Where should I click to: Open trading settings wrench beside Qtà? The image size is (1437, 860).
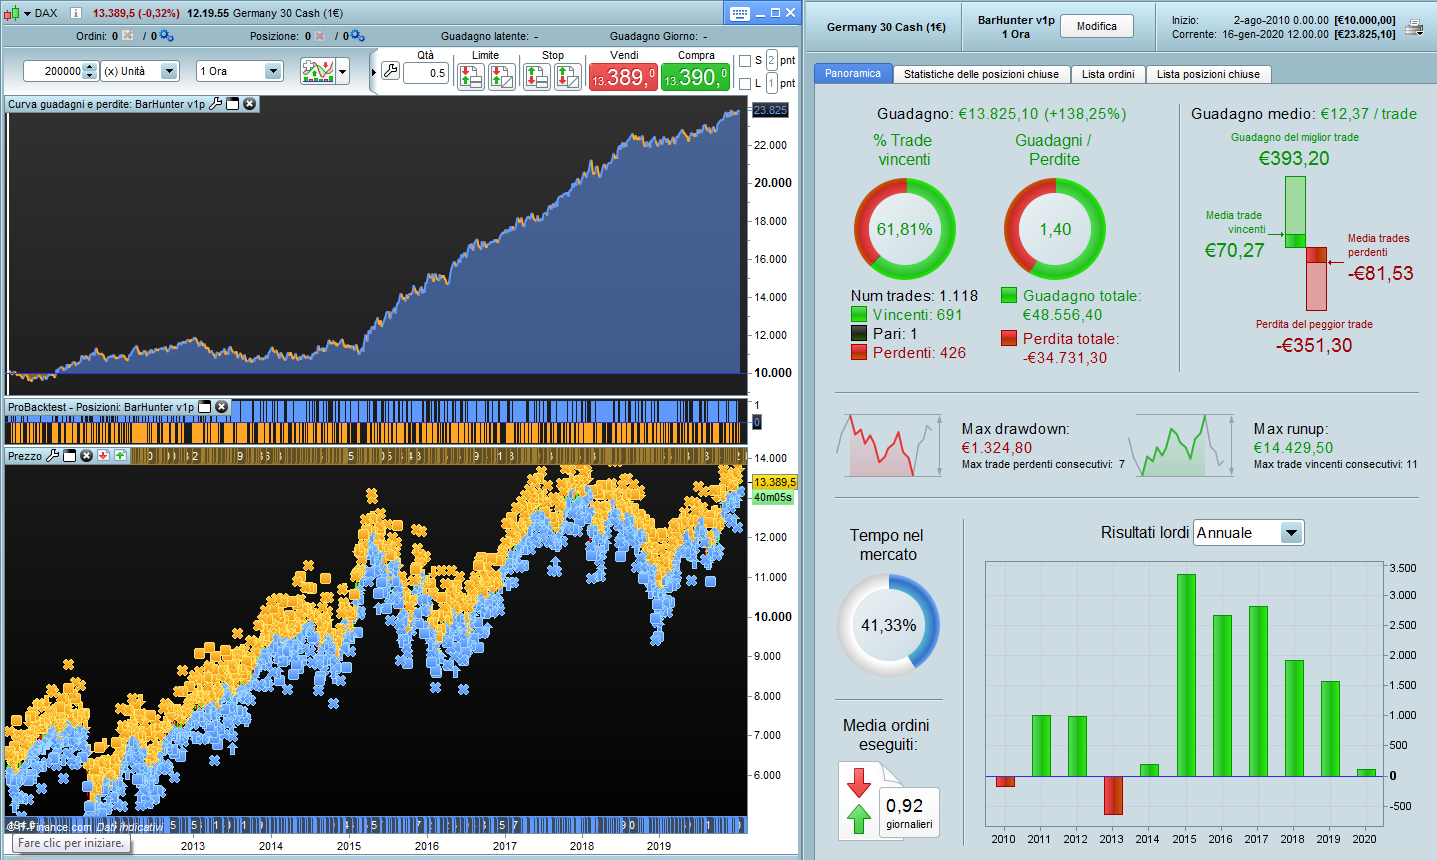pyautogui.click(x=390, y=71)
